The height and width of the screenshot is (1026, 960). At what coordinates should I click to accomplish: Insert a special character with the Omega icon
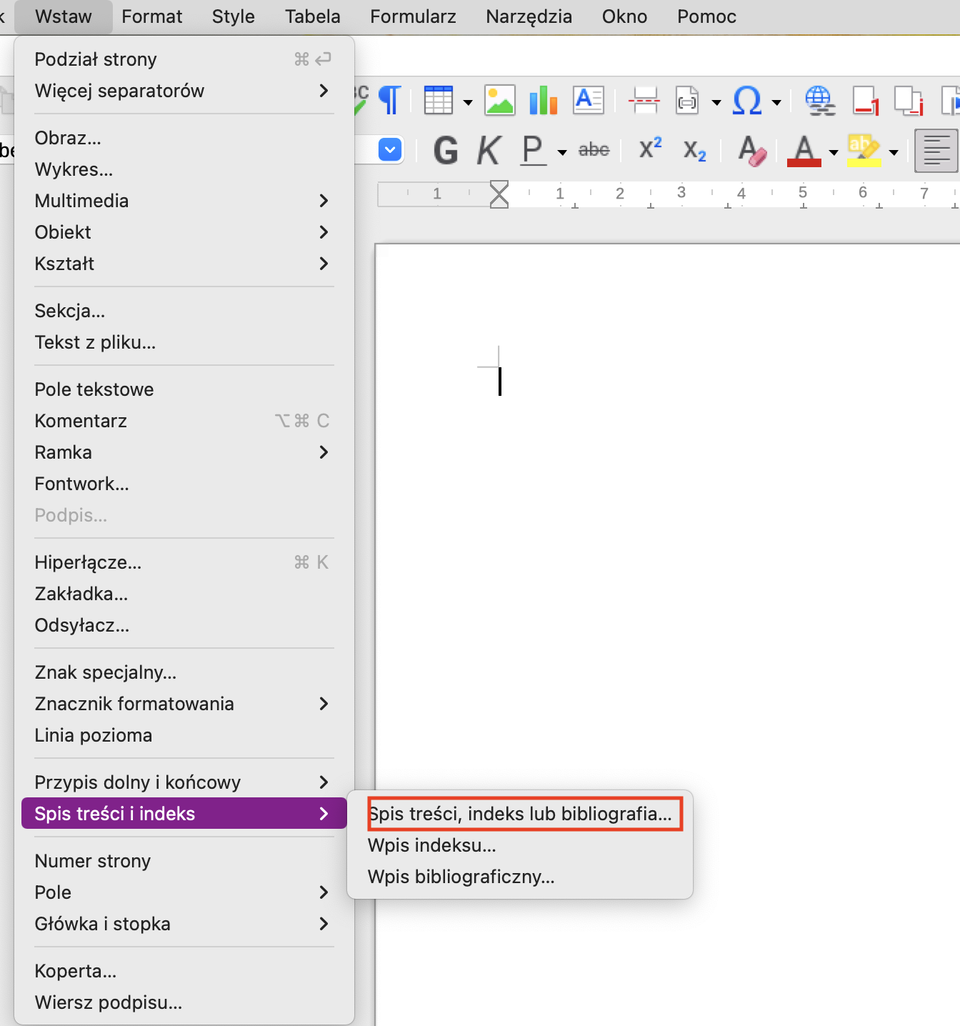748,100
